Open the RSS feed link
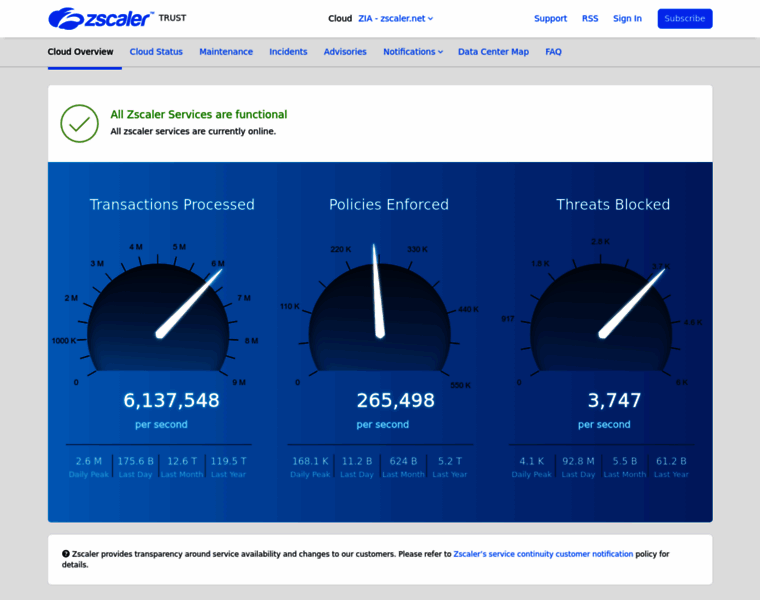The height and width of the screenshot is (600, 760). click(x=590, y=18)
